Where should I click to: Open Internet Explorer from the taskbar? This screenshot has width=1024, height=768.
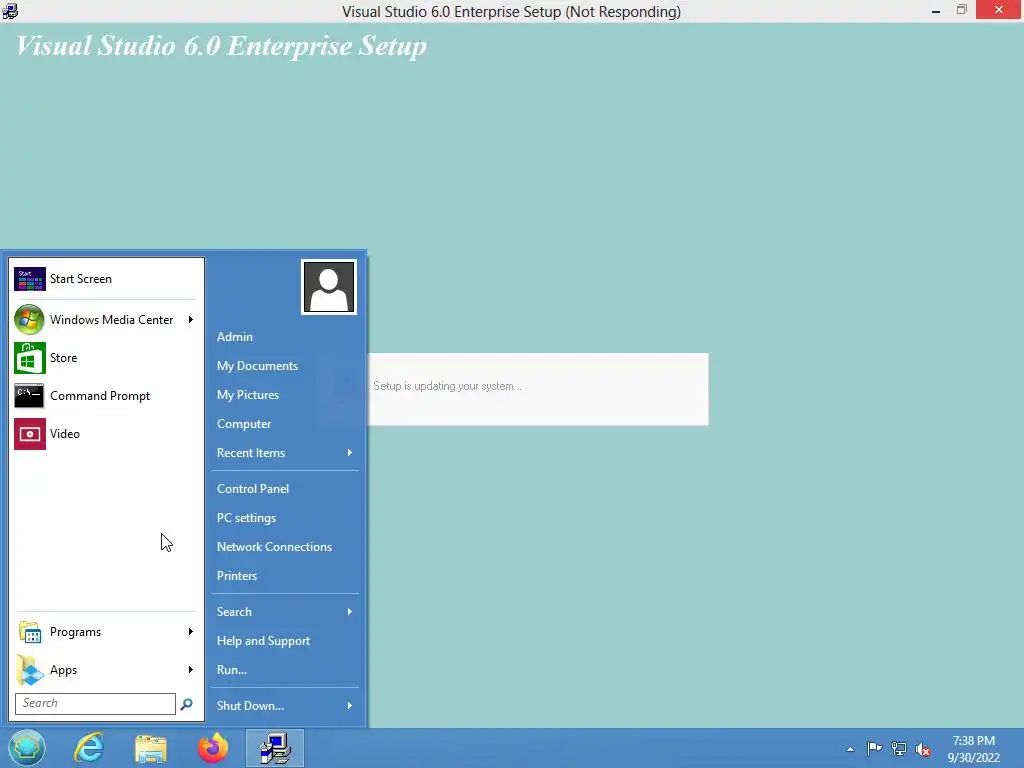[x=89, y=748]
